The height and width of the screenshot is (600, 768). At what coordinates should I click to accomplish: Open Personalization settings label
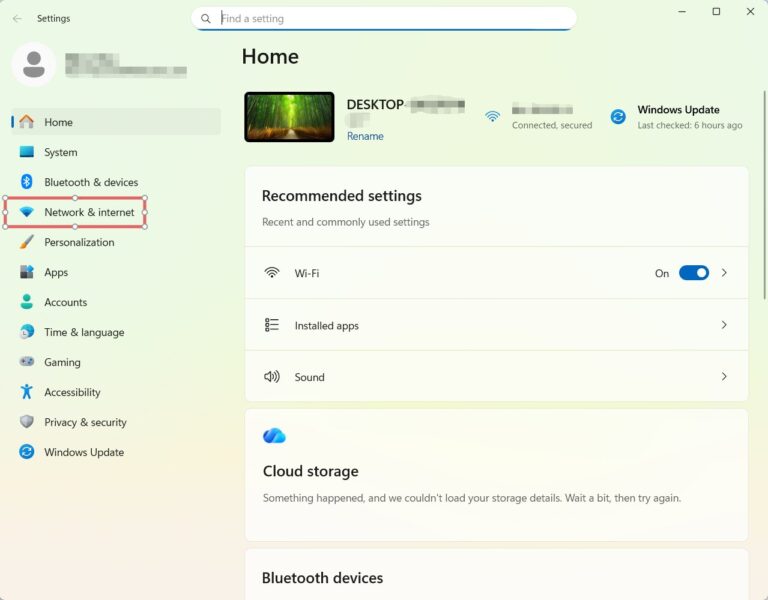point(79,242)
